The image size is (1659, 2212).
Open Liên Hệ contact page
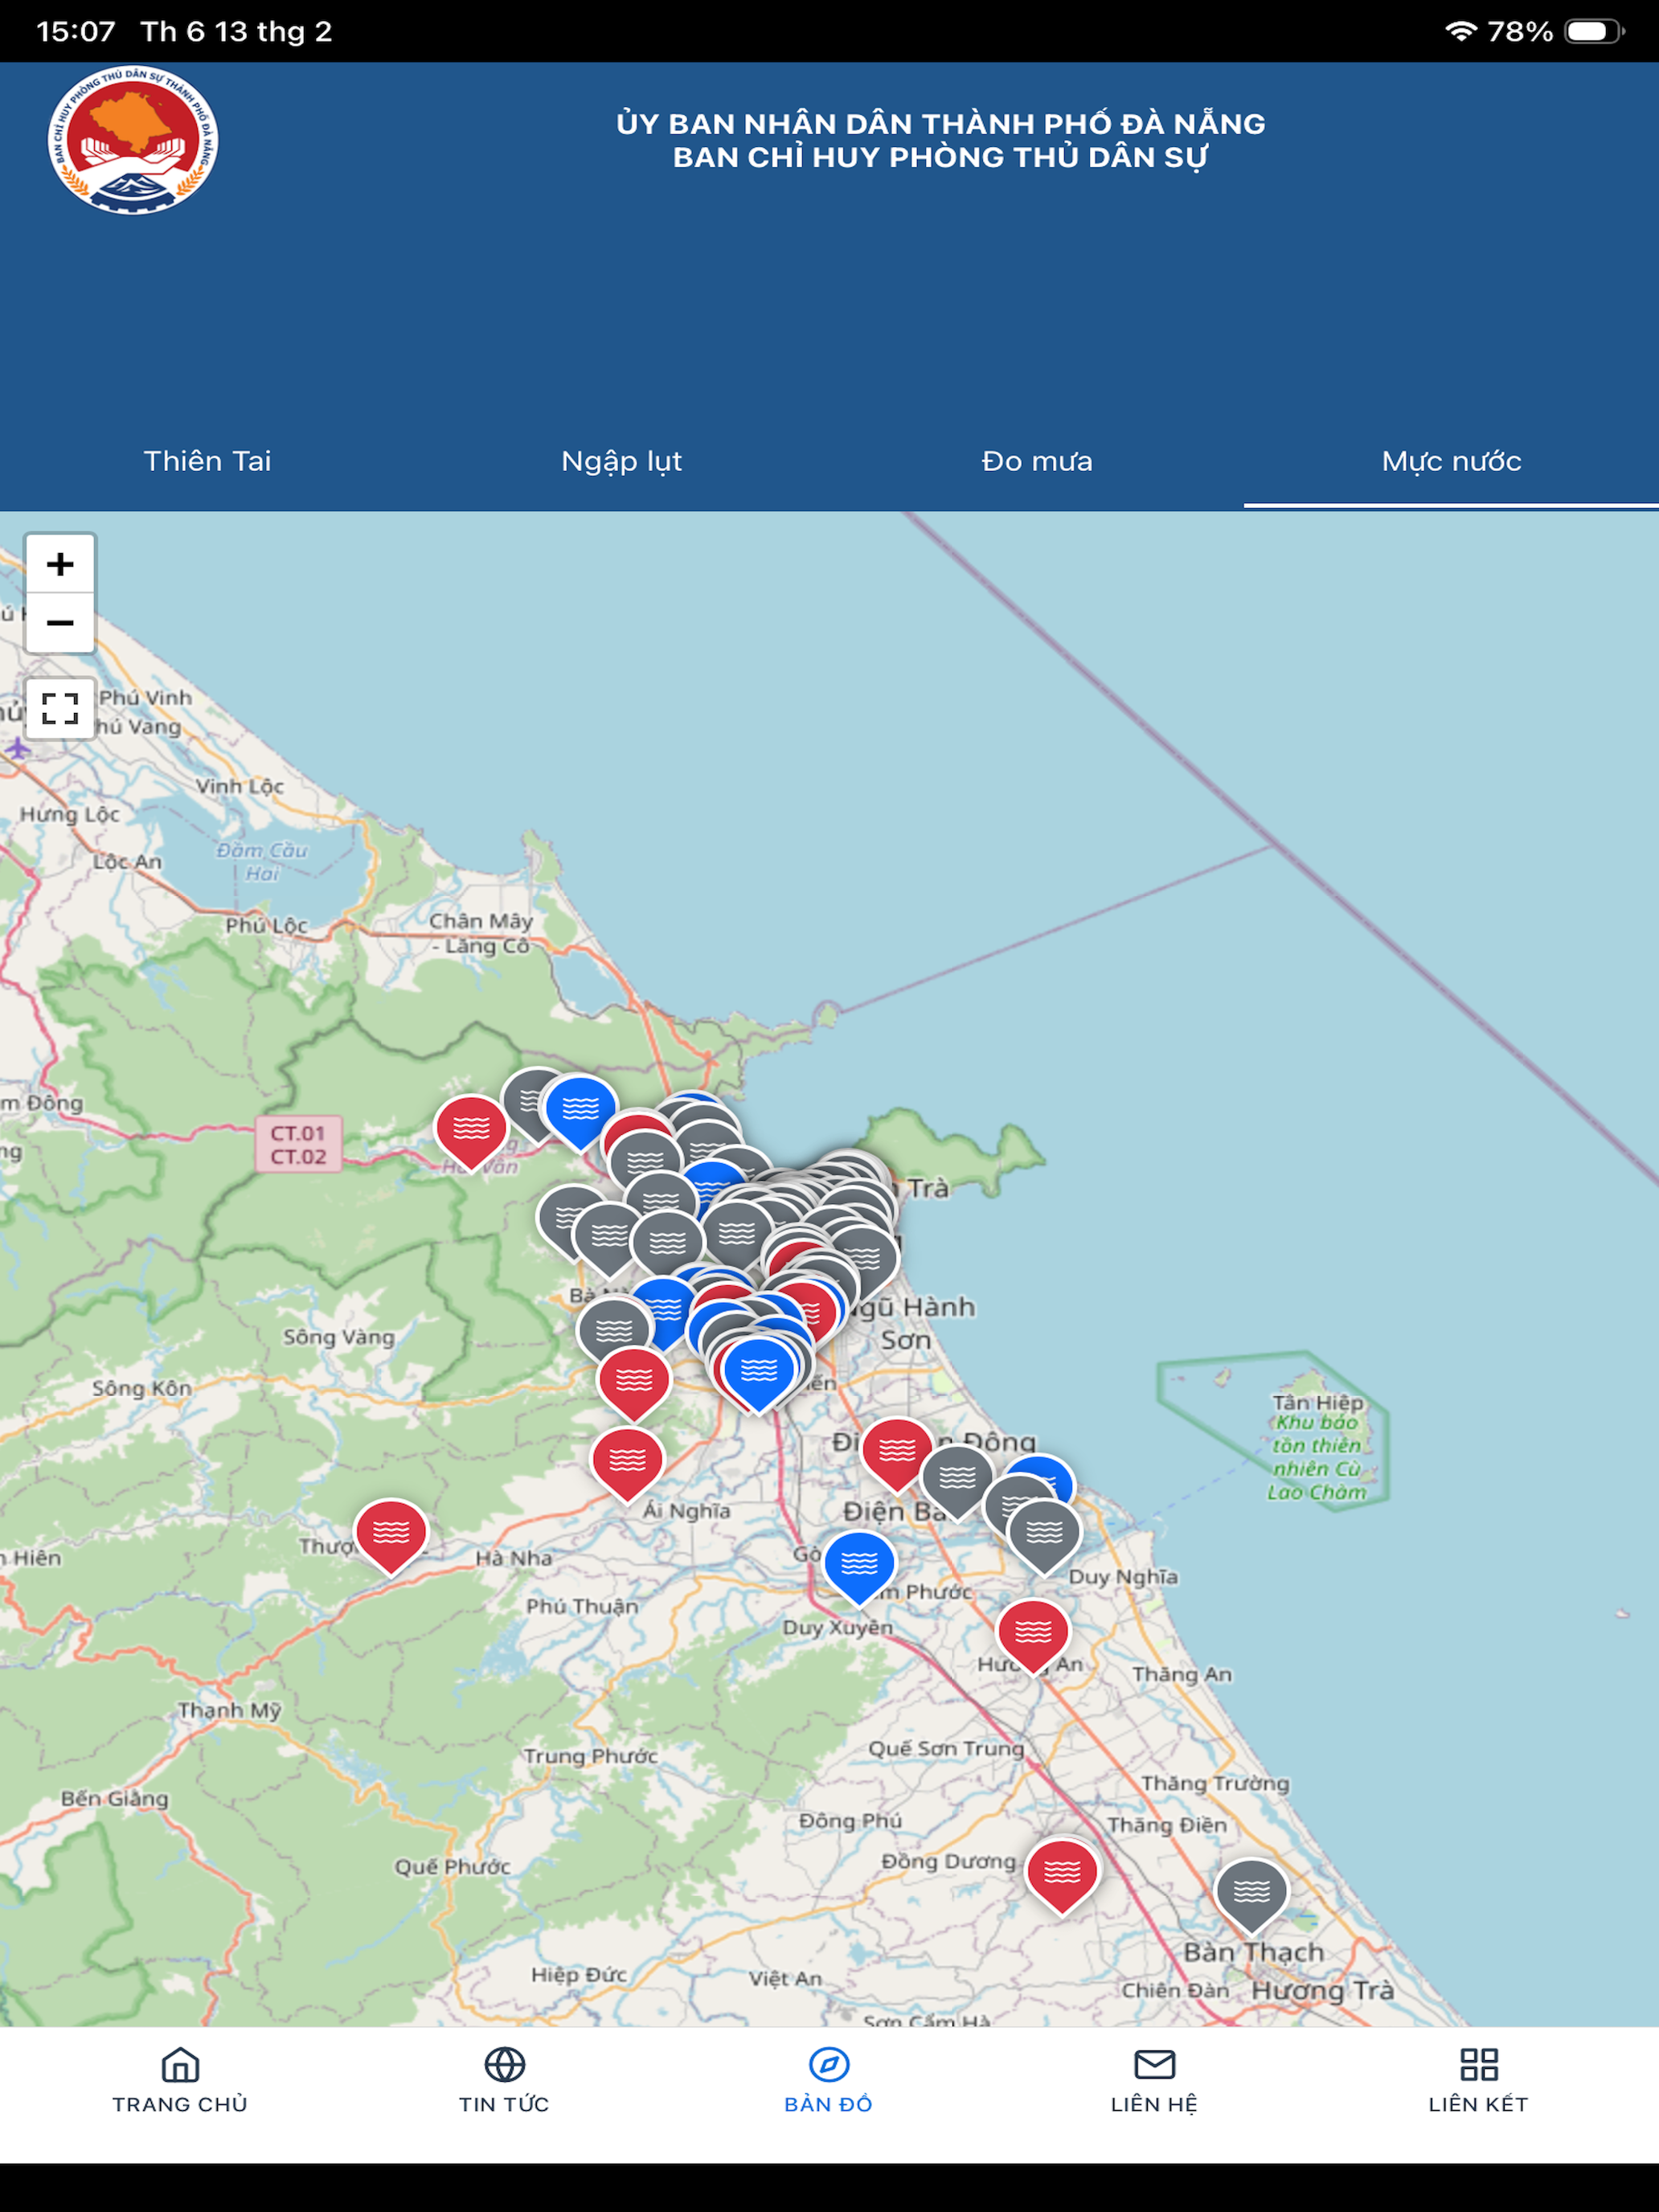(1154, 2081)
